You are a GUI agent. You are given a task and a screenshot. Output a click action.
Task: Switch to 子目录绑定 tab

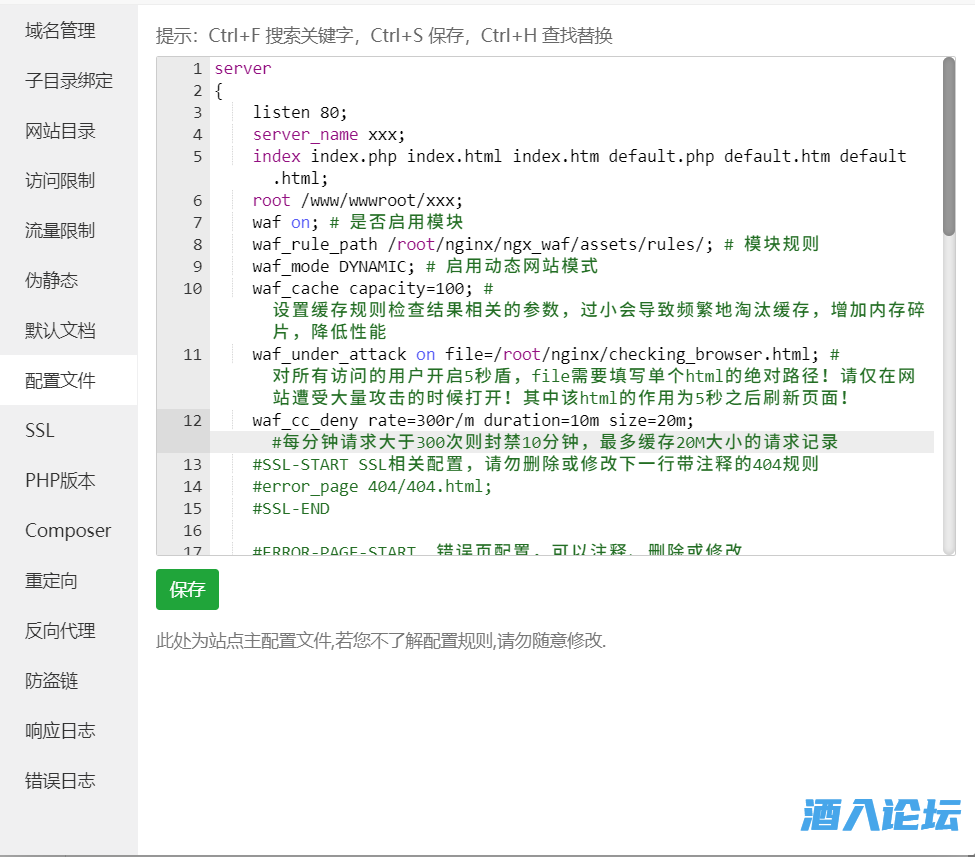68,81
